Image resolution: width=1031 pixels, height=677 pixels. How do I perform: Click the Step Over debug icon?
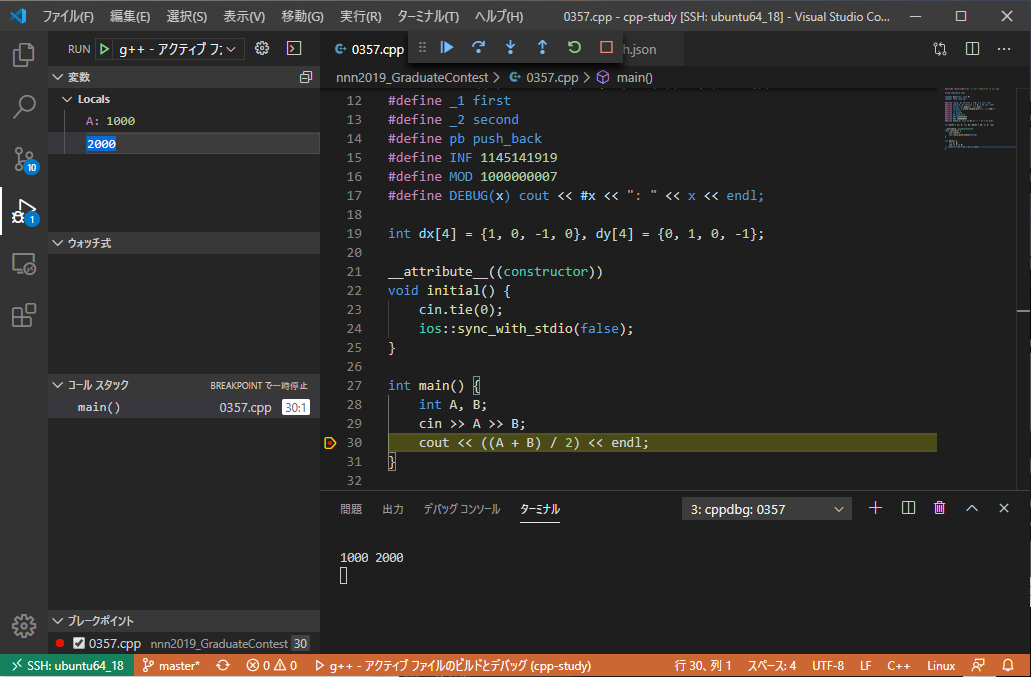click(479, 47)
